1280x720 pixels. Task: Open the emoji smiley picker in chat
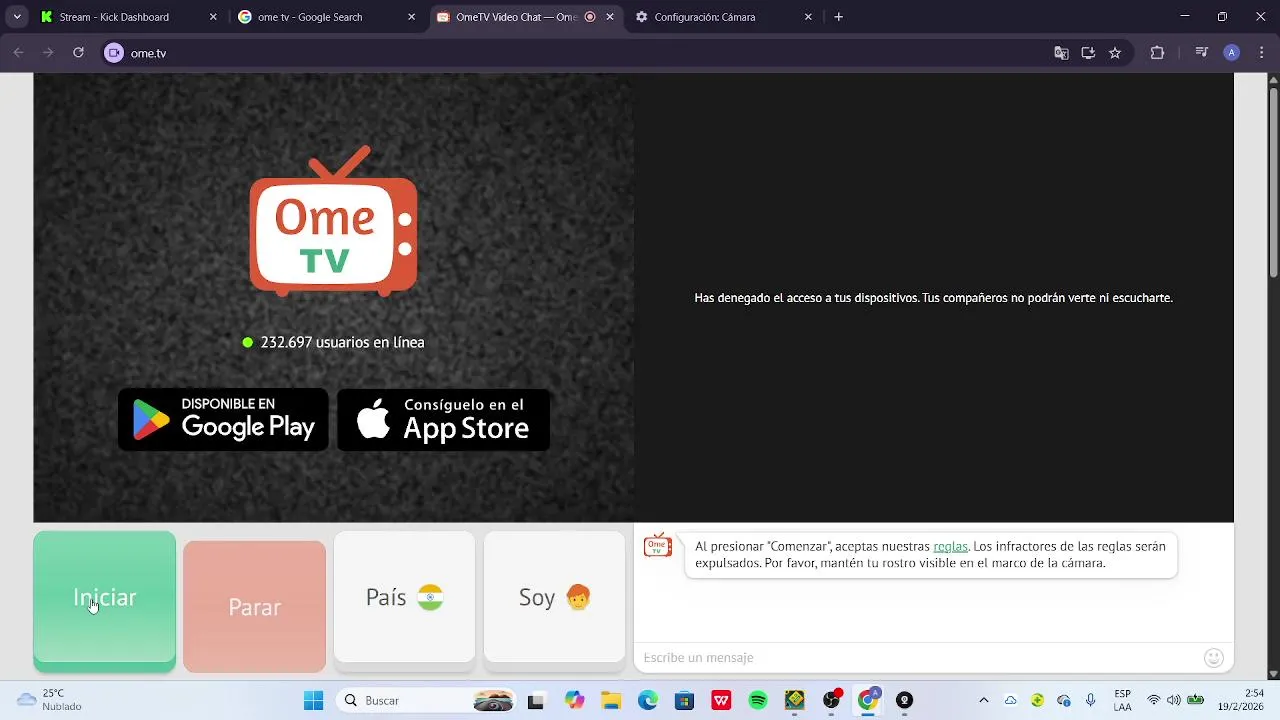1214,657
